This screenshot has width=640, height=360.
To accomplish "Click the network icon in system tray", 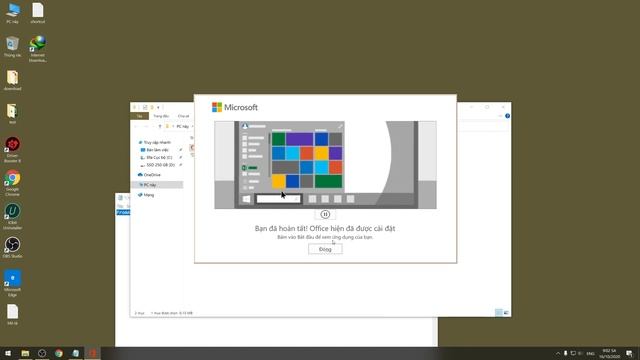I will pos(573,353).
